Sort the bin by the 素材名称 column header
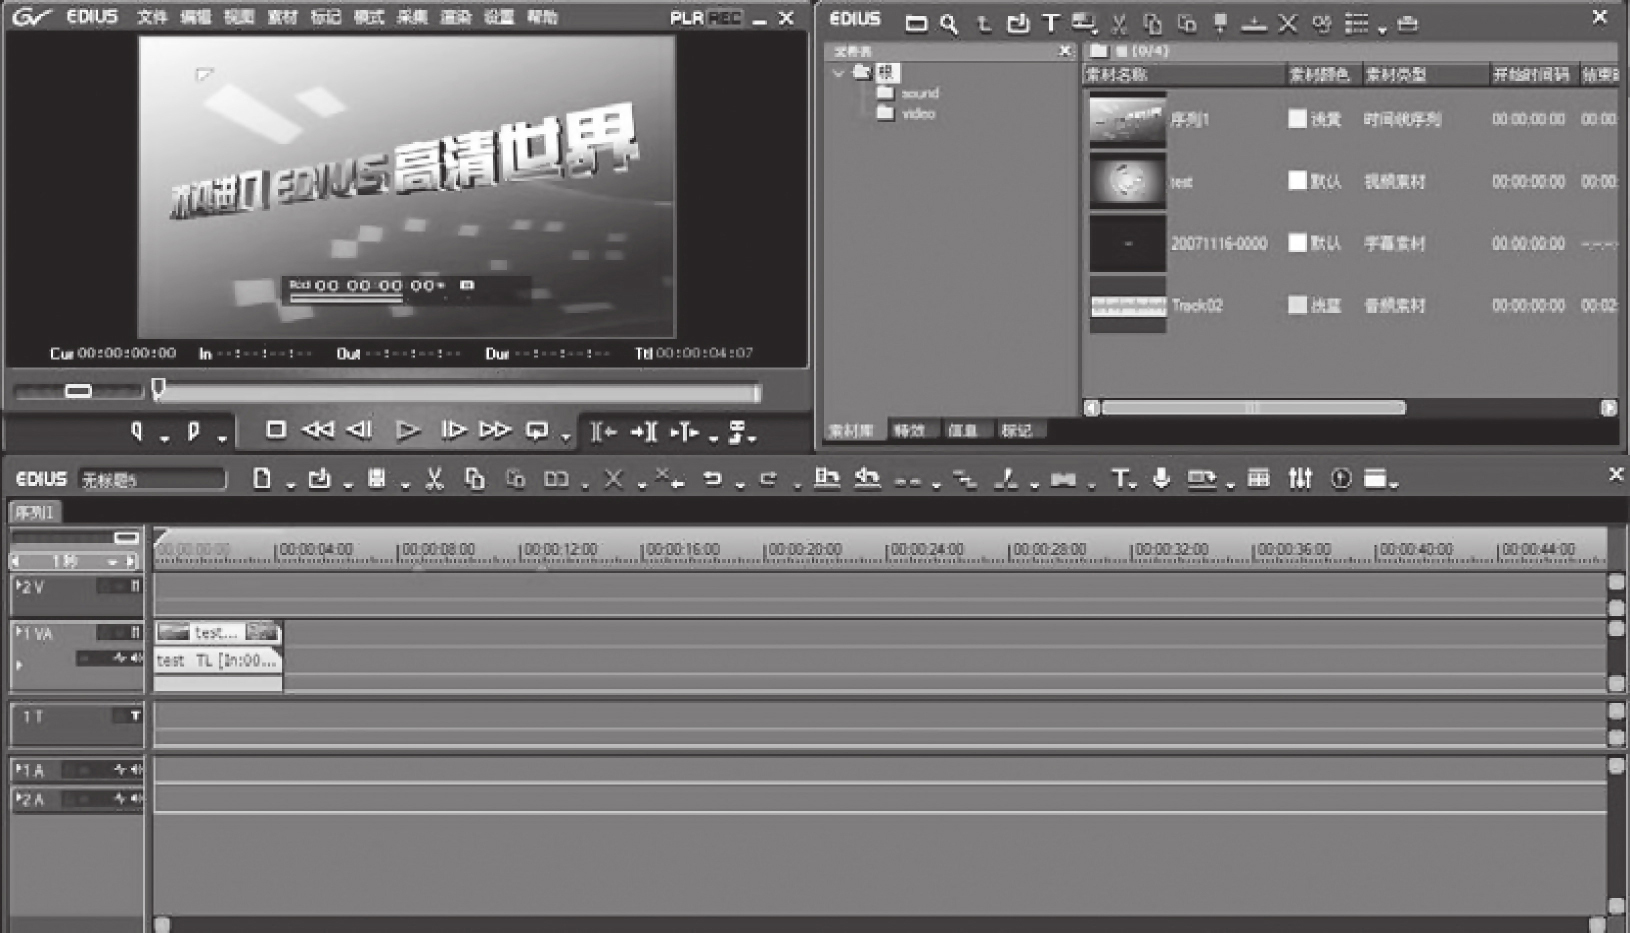The height and width of the screenshot is (933, 1630). click(1183, 74)
